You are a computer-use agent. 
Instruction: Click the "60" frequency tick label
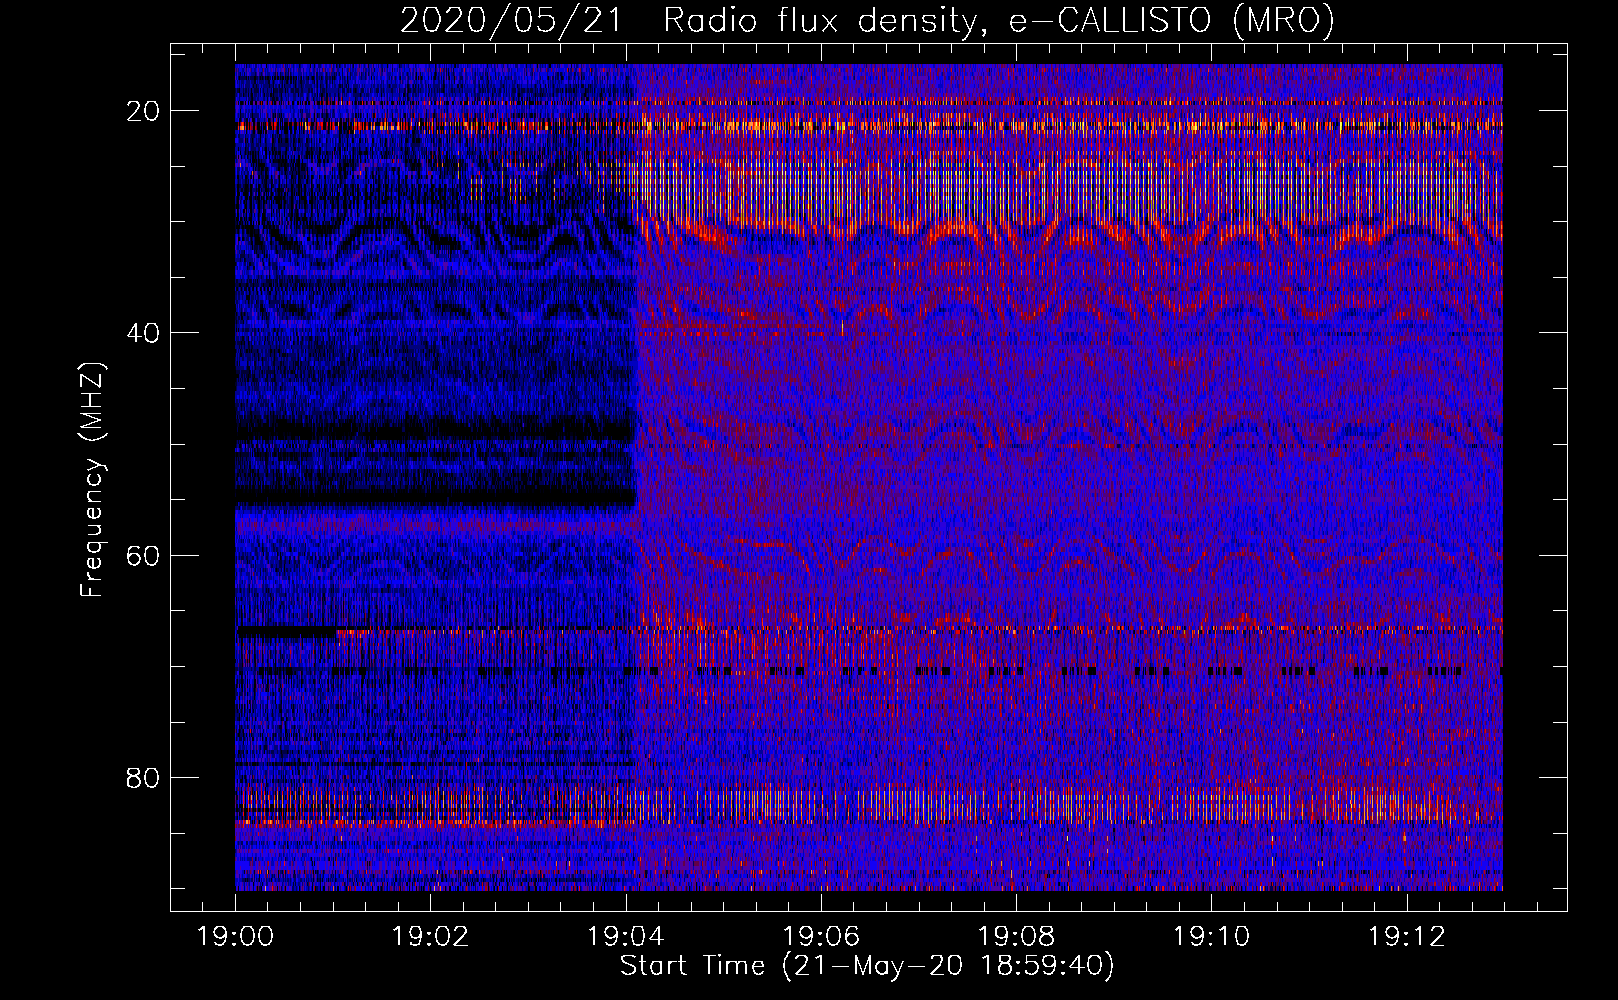[144, 555]
